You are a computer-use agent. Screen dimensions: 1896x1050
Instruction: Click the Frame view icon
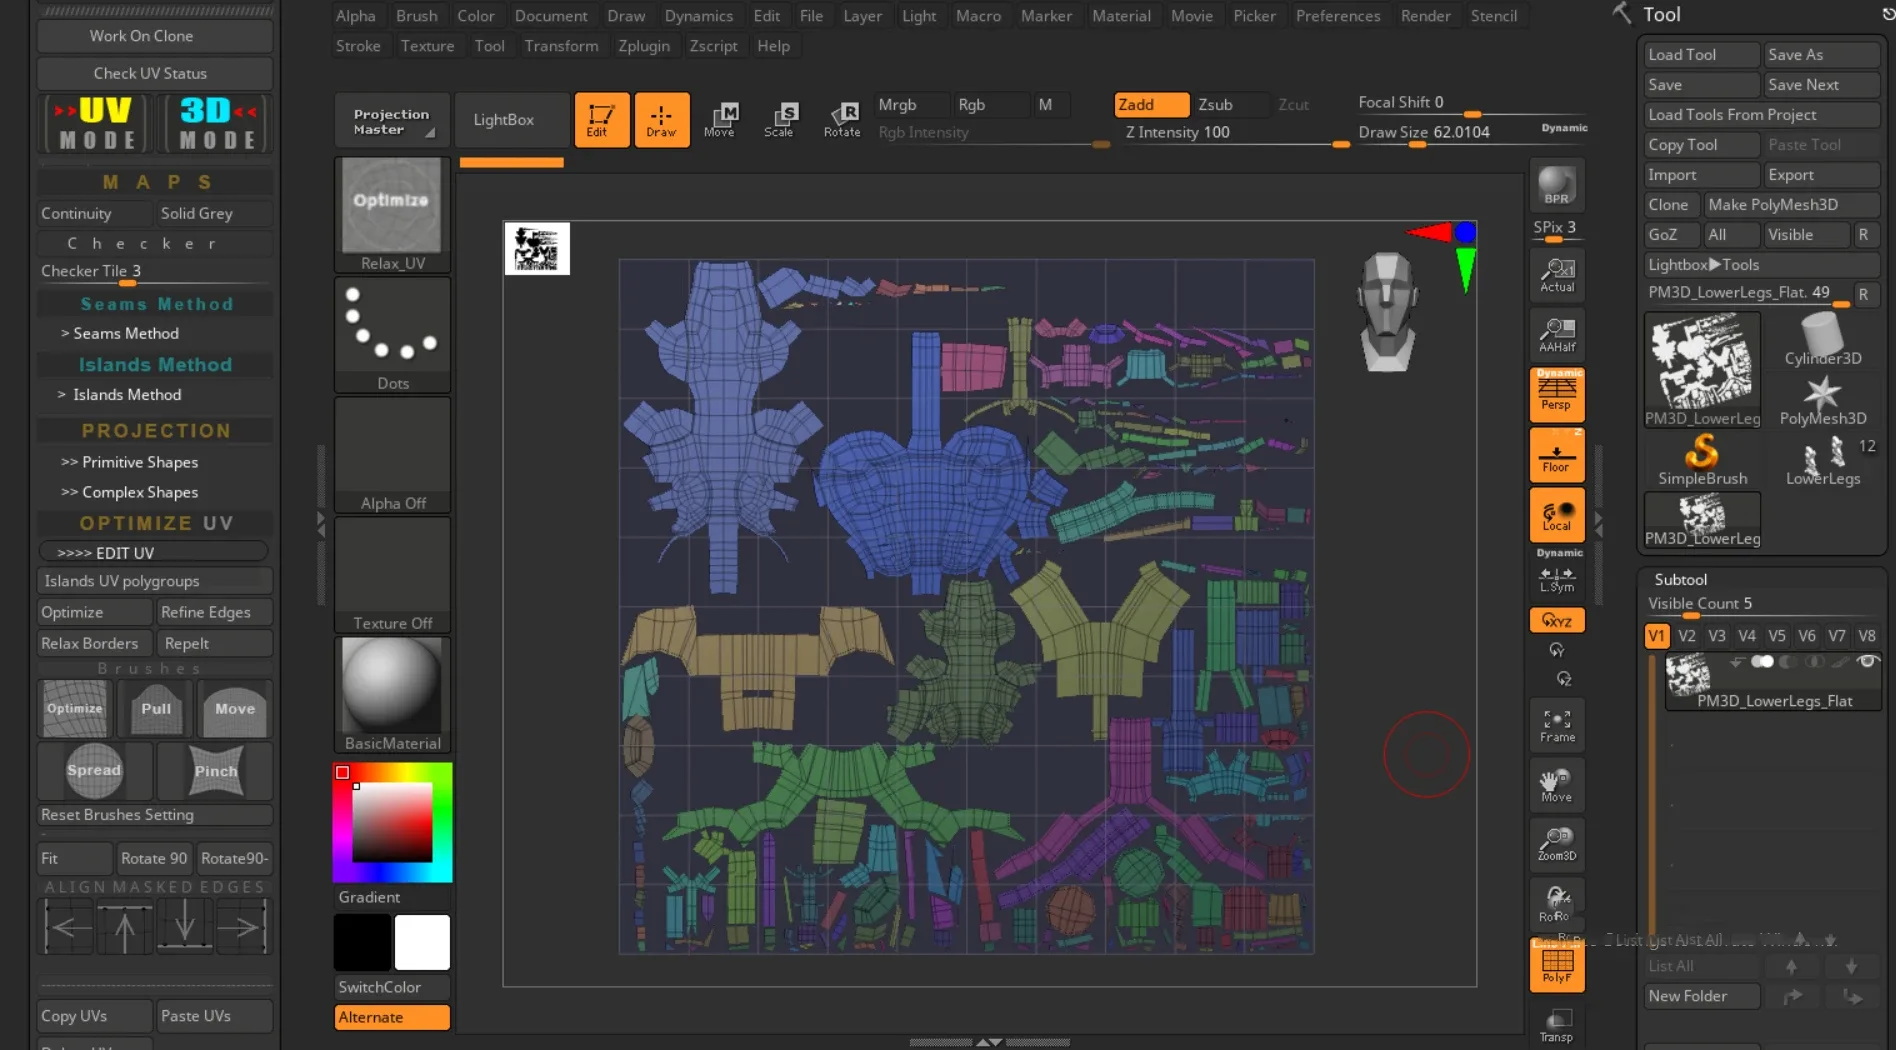tap(1556, 725)
